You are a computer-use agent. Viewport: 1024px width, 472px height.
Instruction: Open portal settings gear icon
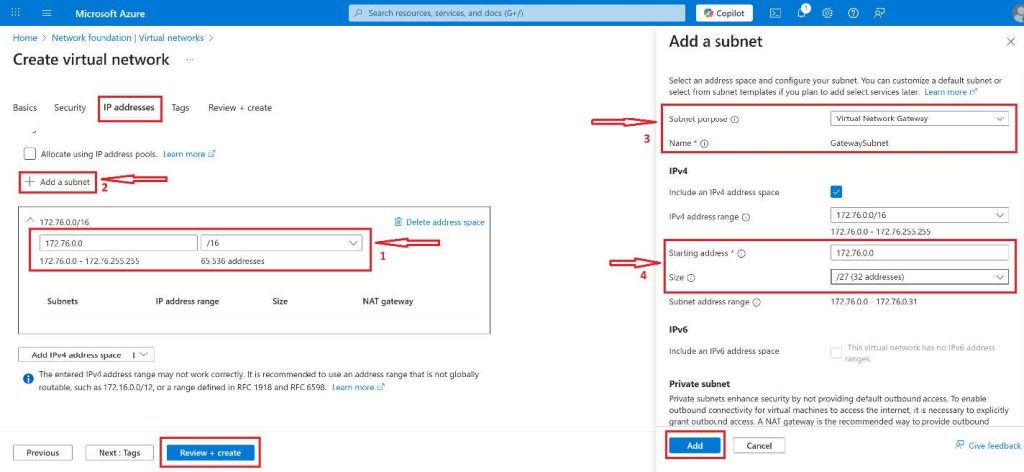[x=827, y=13]
